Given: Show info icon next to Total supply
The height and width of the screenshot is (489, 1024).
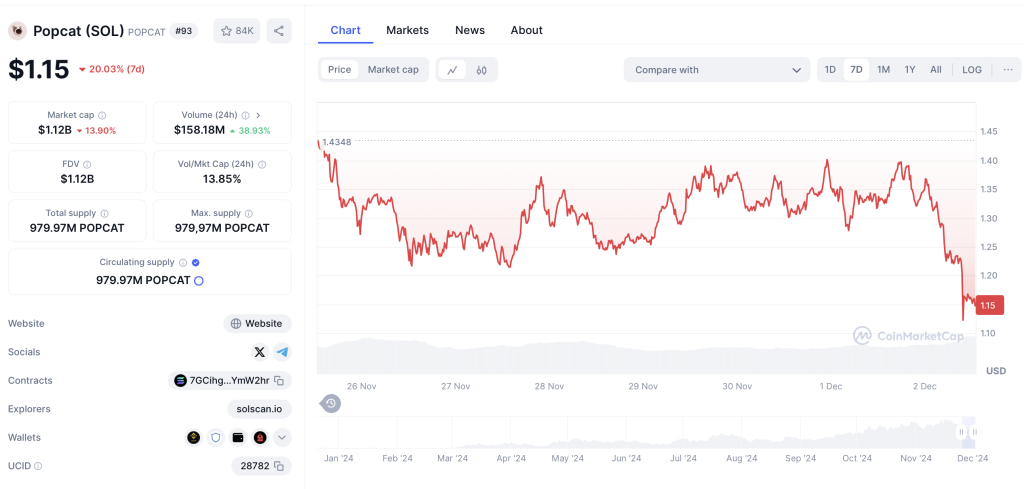Looking at the screenshot, I should pos(105,213).
